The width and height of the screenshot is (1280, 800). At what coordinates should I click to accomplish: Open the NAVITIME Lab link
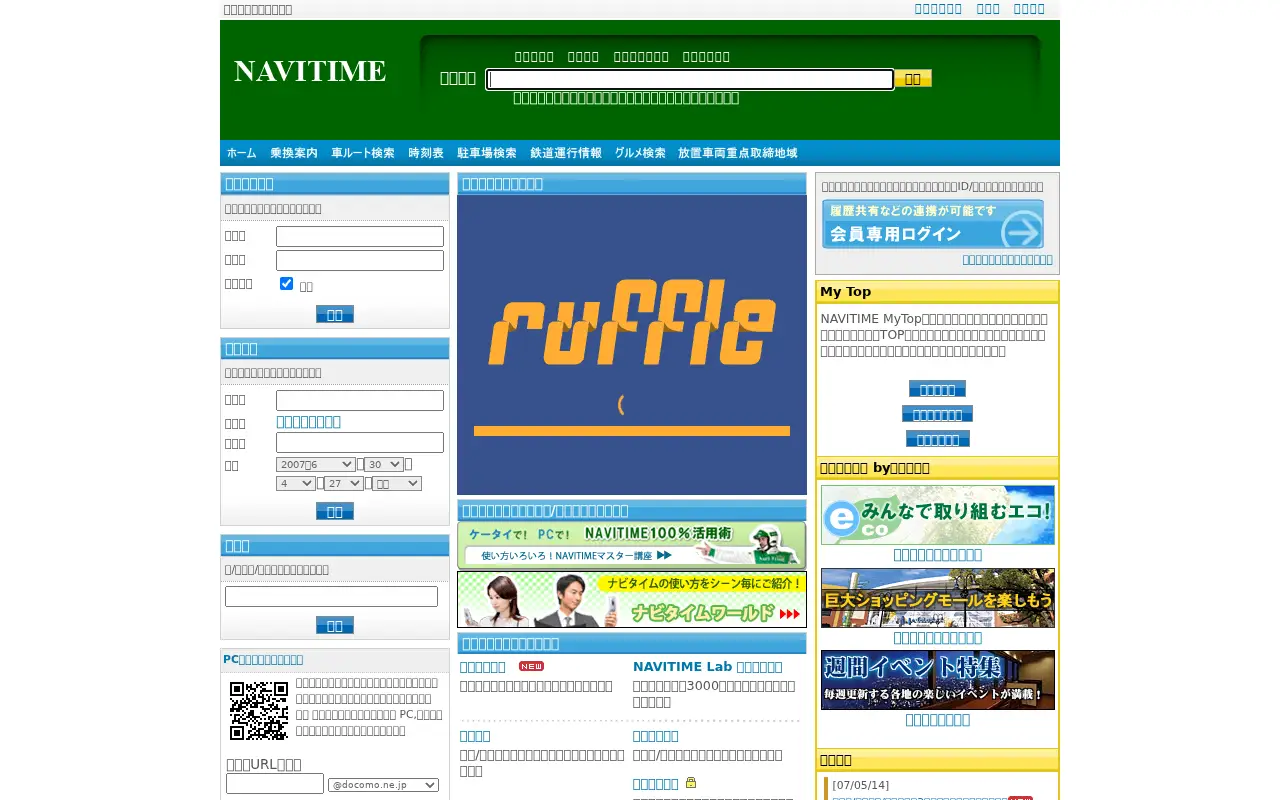point(707,666)
